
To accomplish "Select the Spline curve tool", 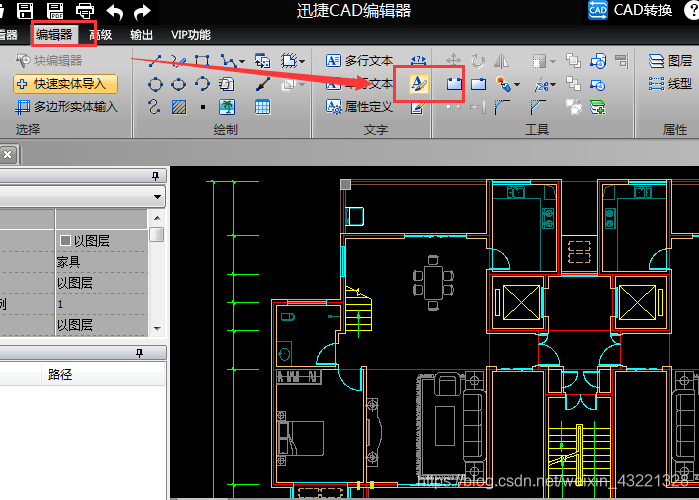I will tap(154, 107).
